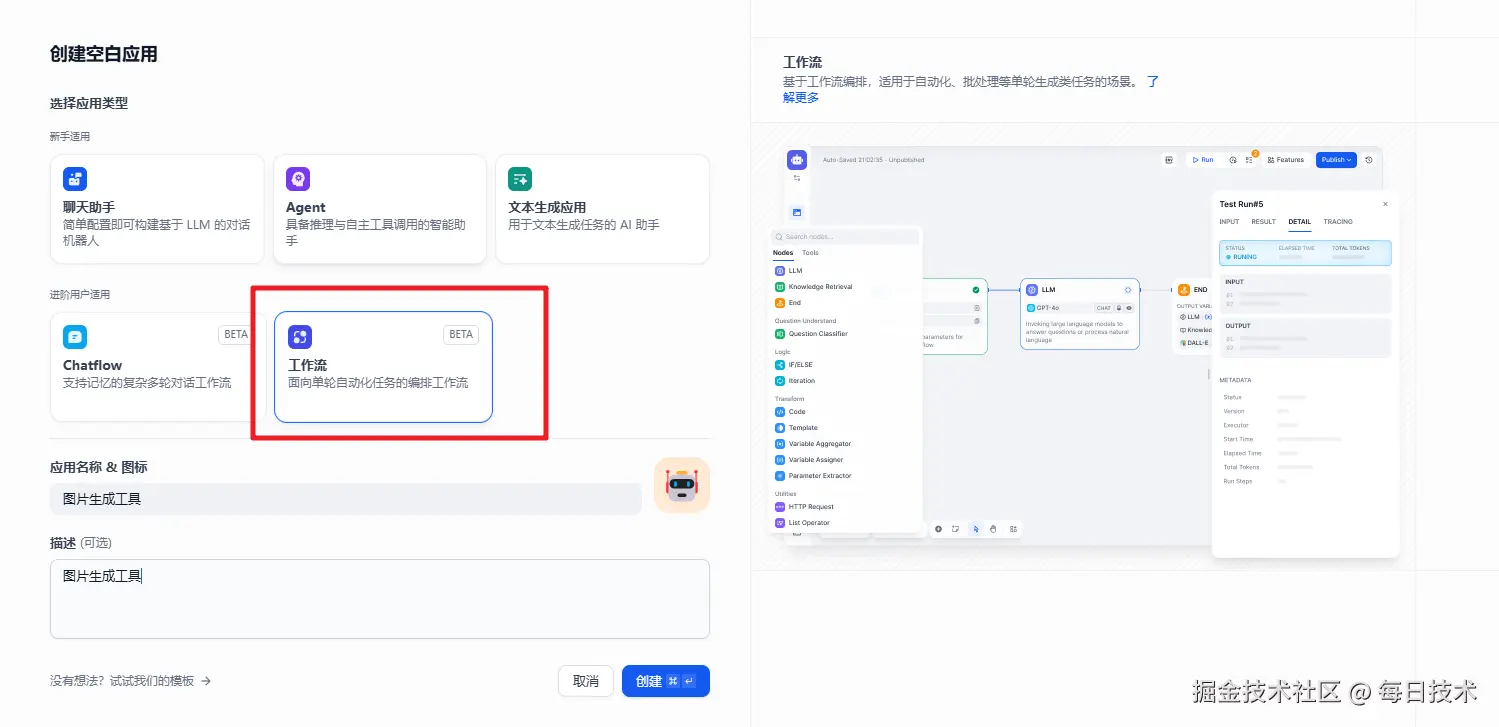This screenshot has height=727, width=1499.
Task: Click the GPT-4o model row in LLM node
Action: click(x=1080, y=308)
